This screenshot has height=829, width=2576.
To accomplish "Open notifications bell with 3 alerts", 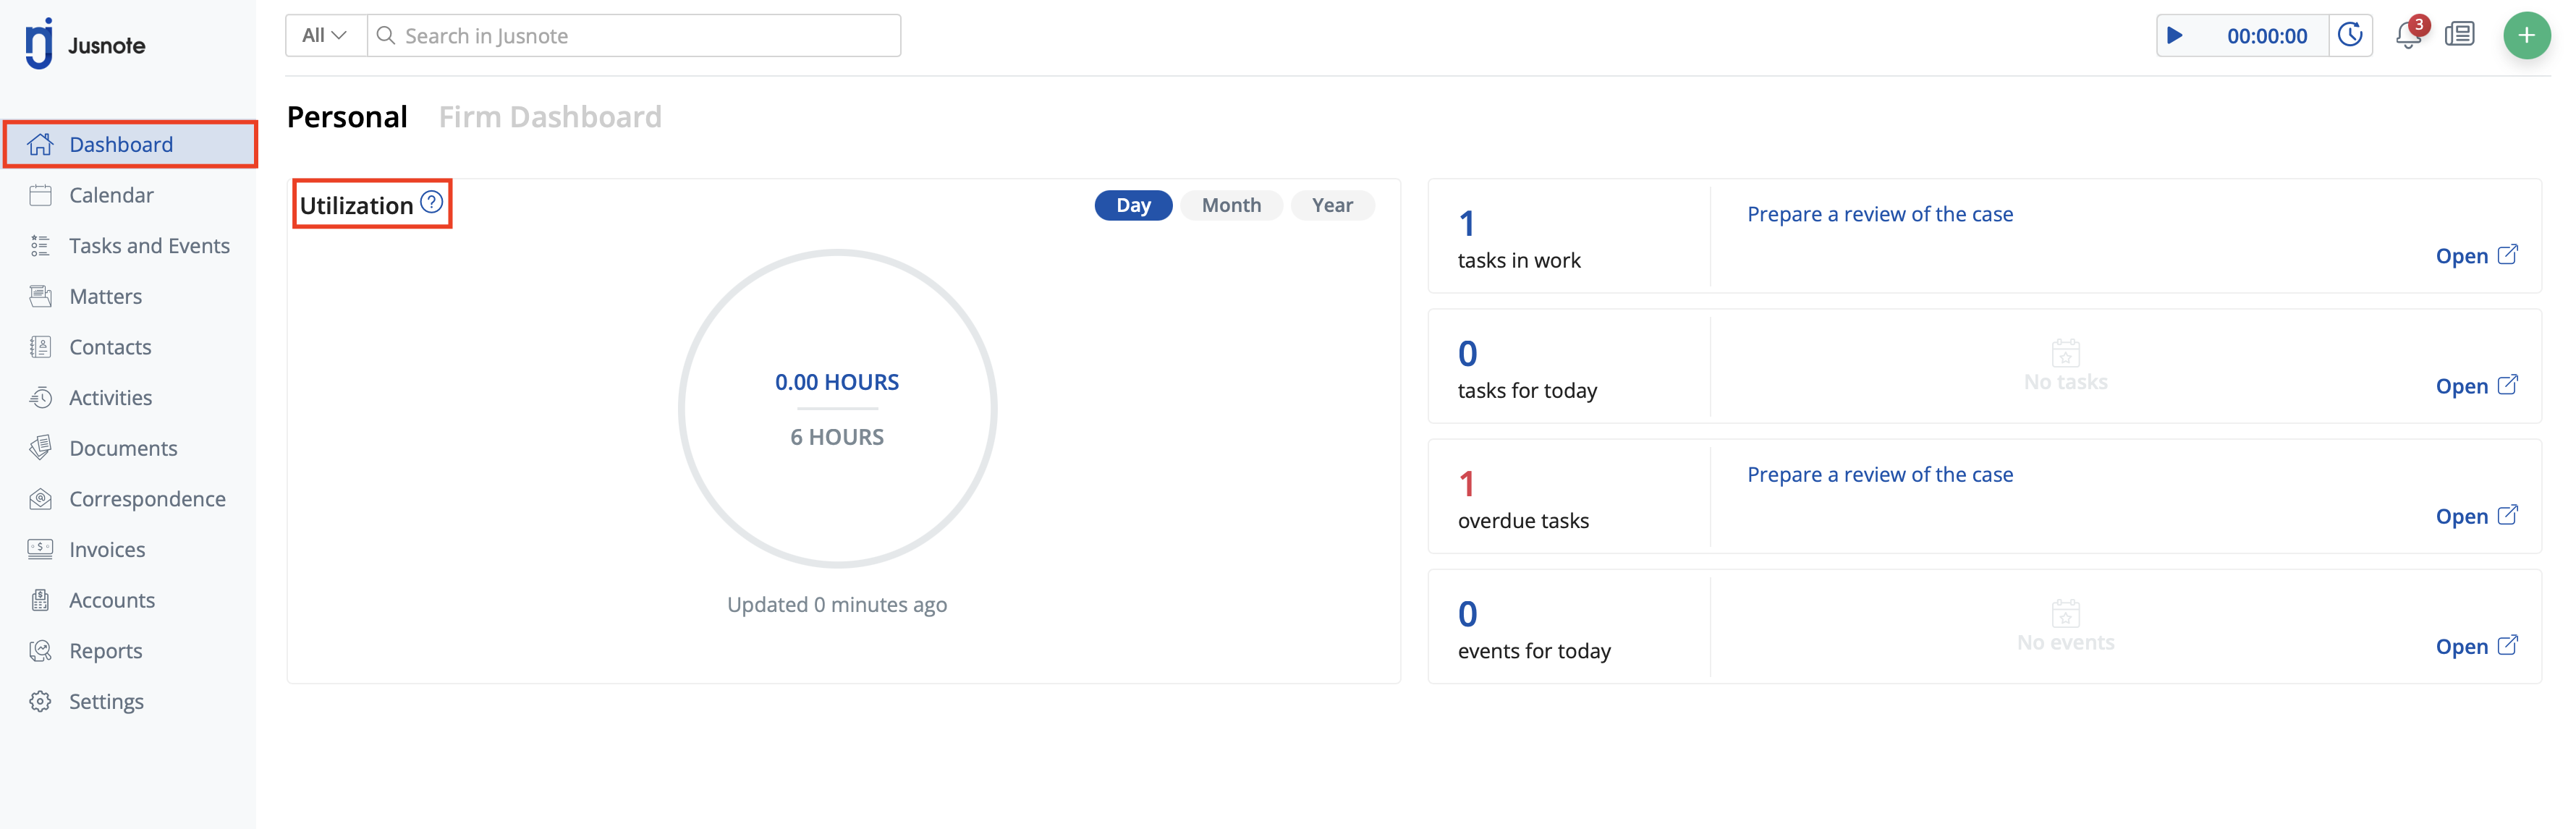I will coord(2408,35).
